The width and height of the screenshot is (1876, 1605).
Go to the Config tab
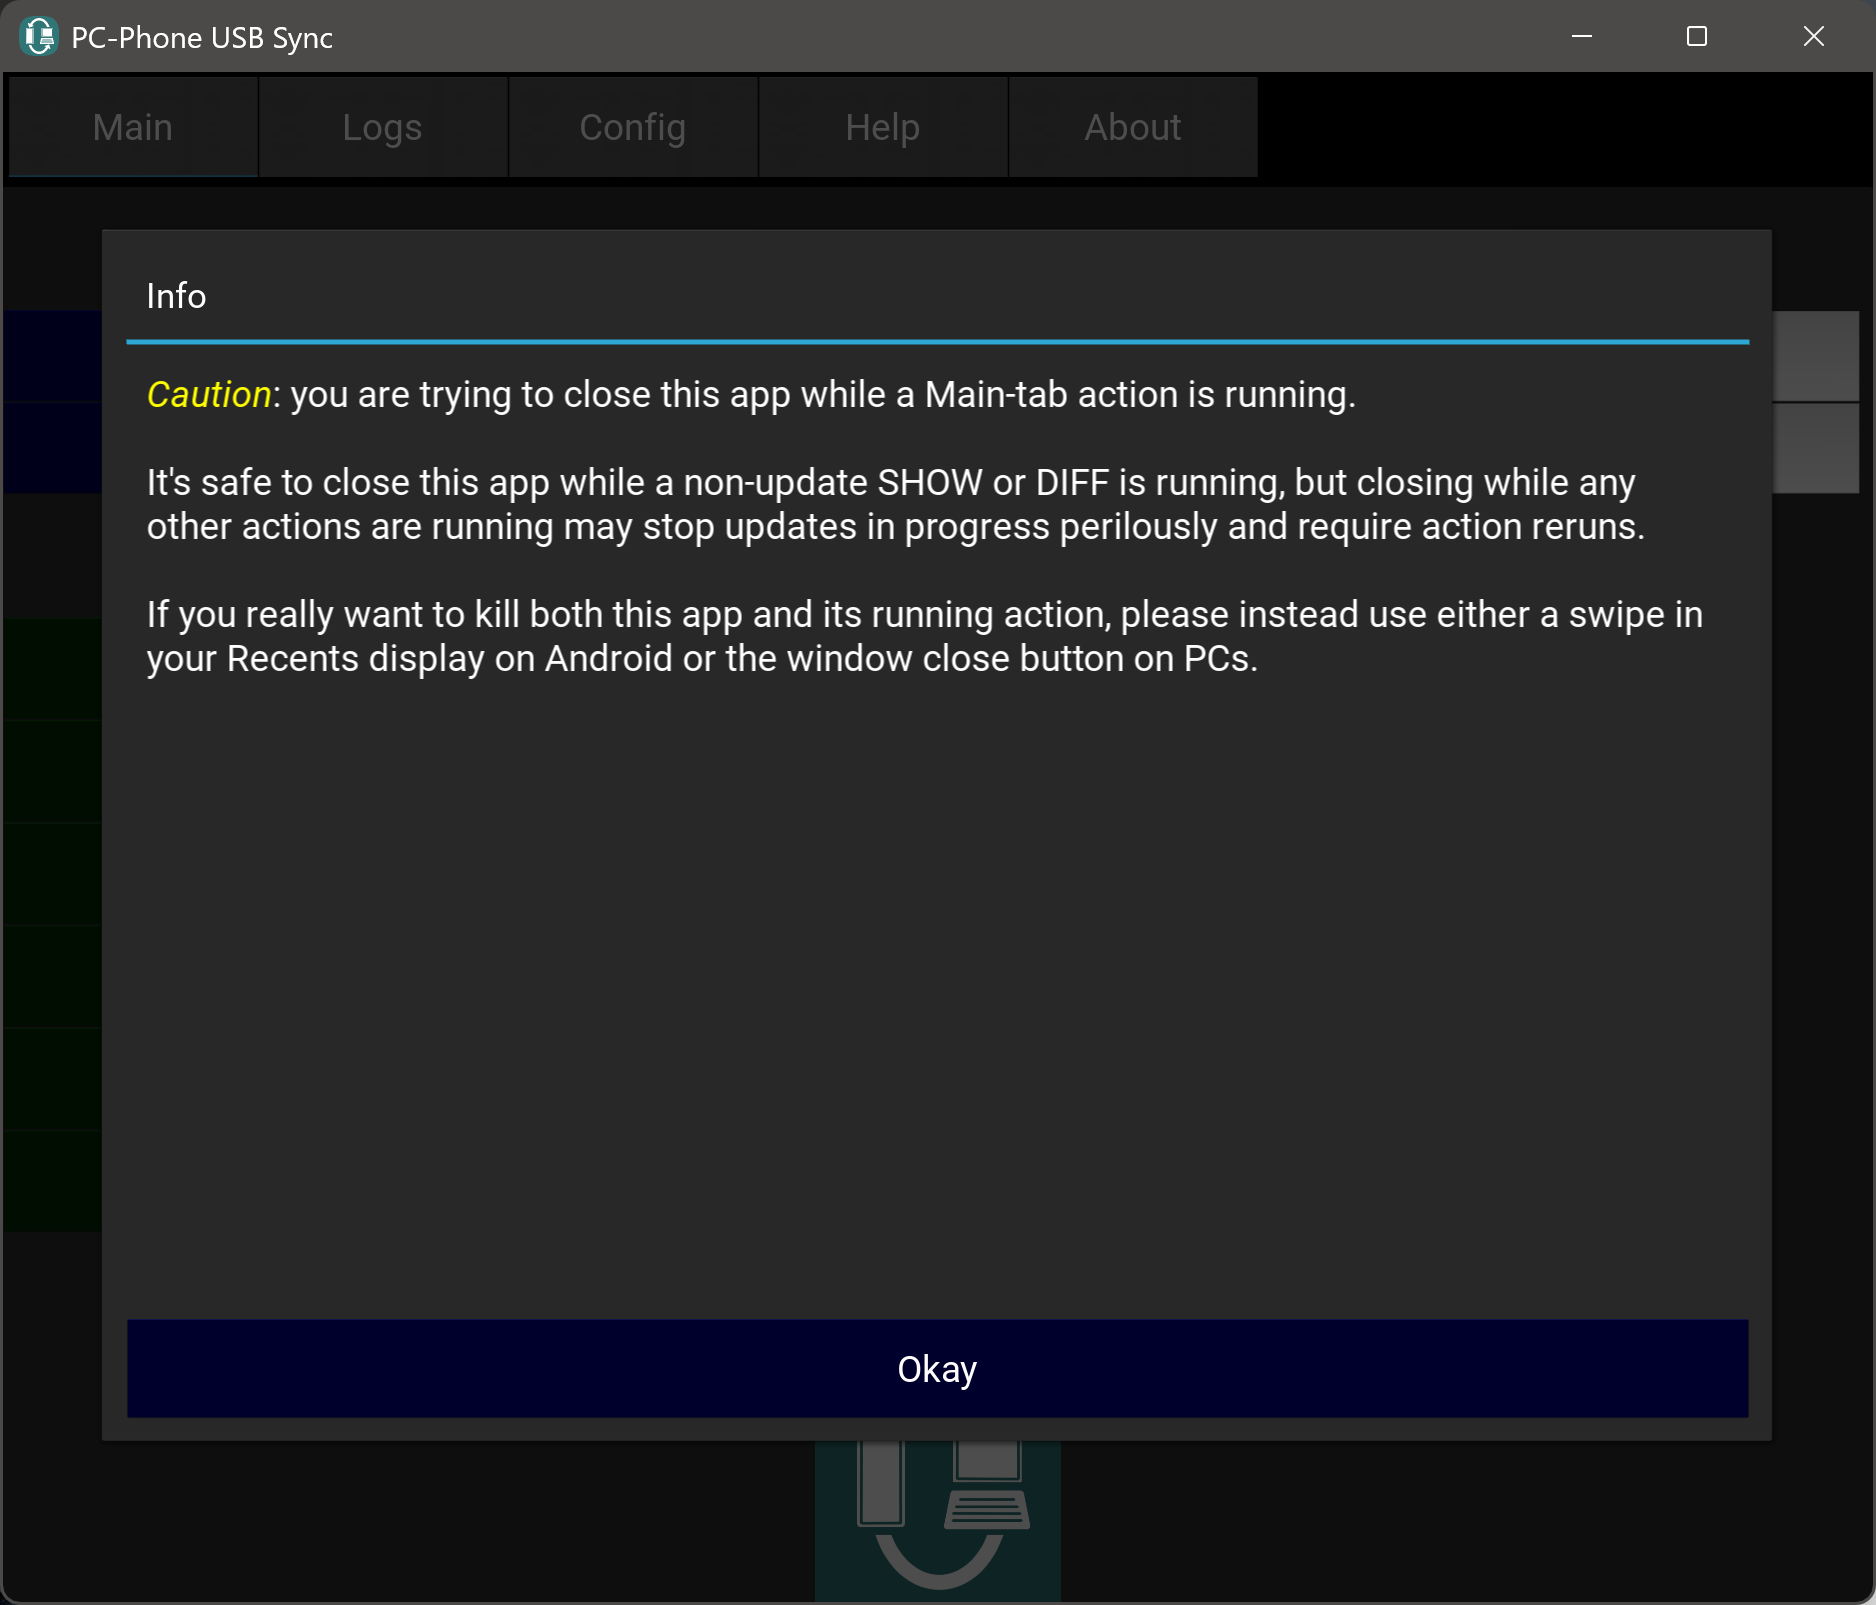(632, 127)
